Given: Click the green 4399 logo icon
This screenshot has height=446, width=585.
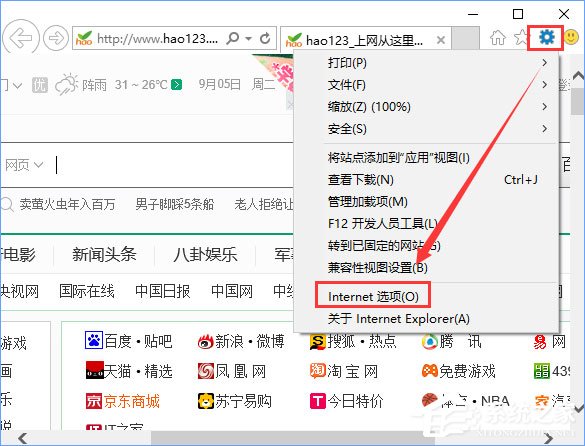Looking at the screenshot, I should click(x=542, y=371).
